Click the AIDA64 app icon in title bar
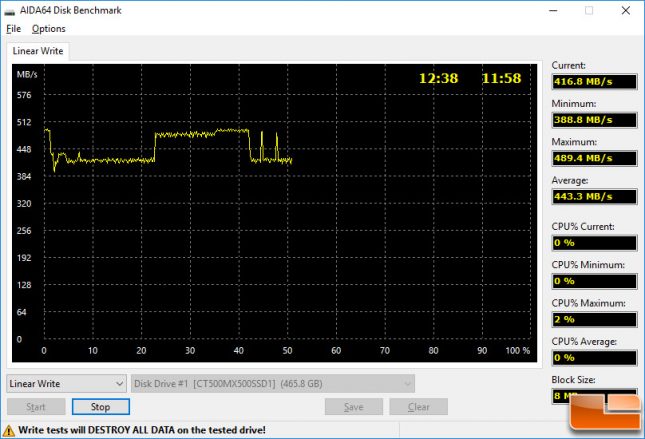645x439 pixels. (x=9, y=11)
